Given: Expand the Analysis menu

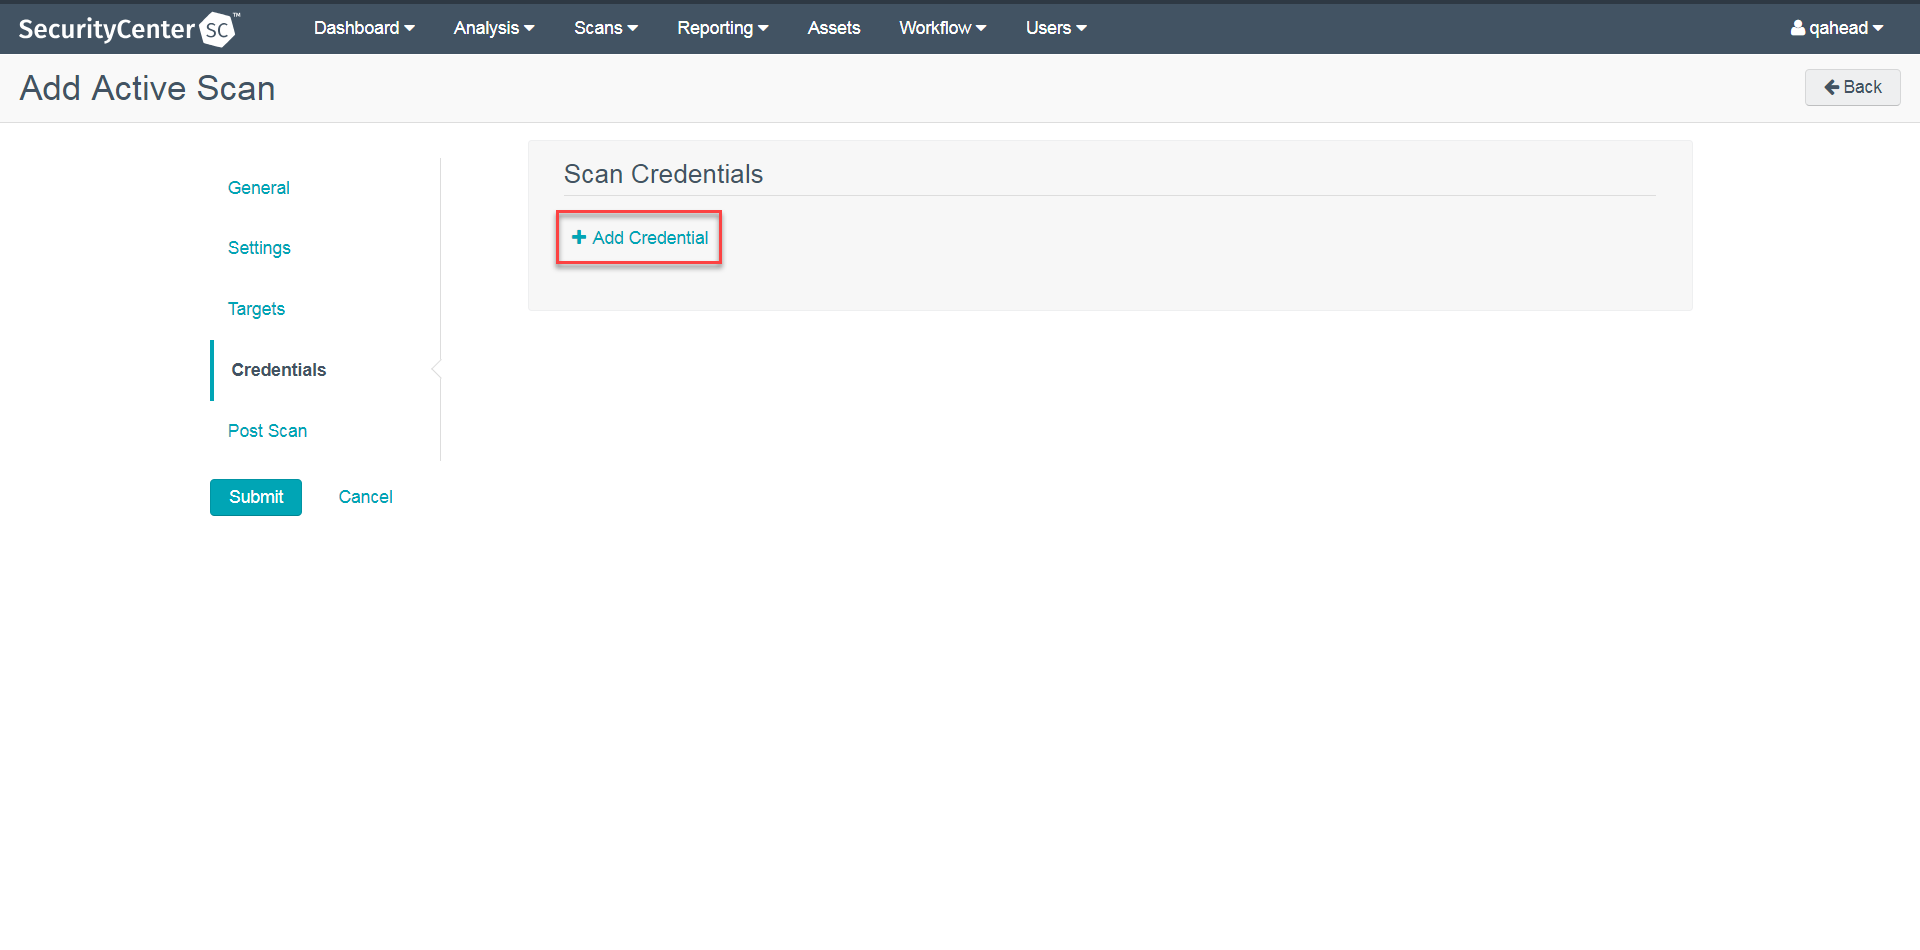Looking at the screenshot, I should point(493,28).
